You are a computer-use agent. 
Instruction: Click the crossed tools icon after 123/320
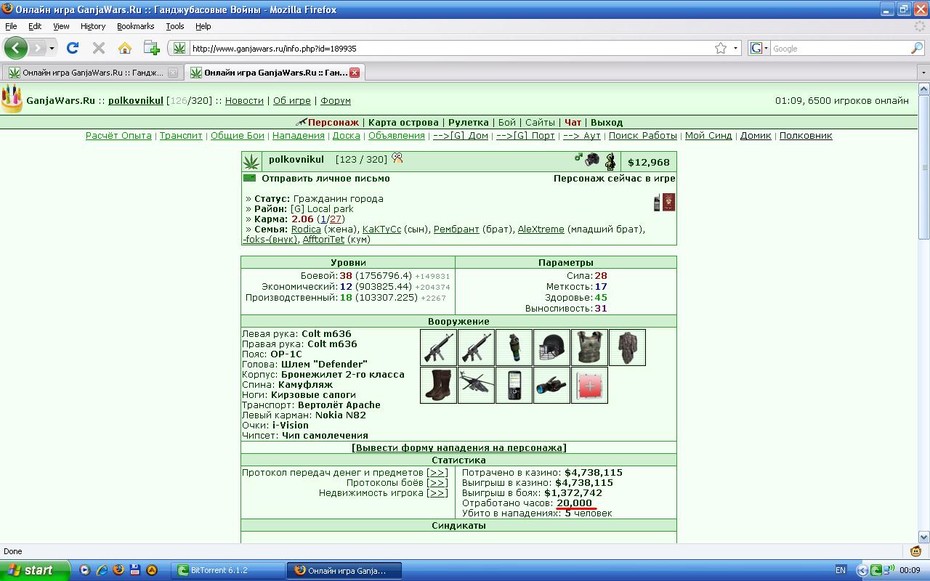click(397, 158)
